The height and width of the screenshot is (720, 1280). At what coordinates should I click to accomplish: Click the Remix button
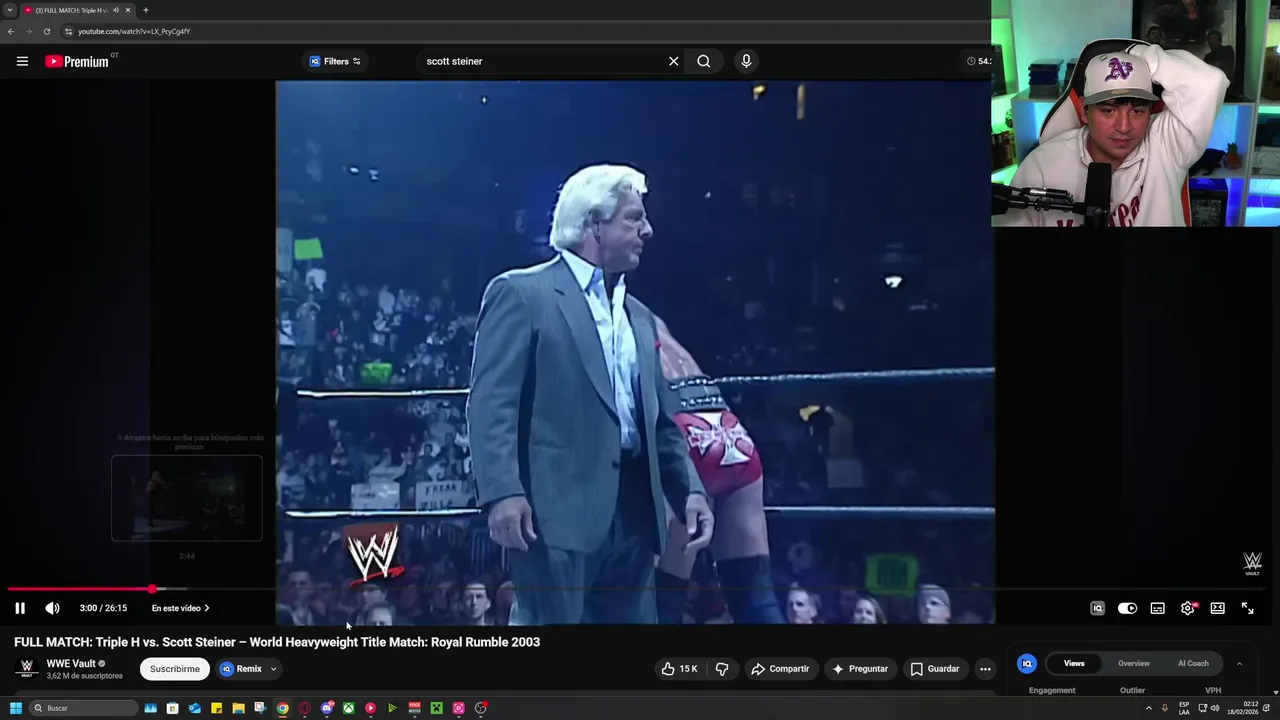[241, 669]
